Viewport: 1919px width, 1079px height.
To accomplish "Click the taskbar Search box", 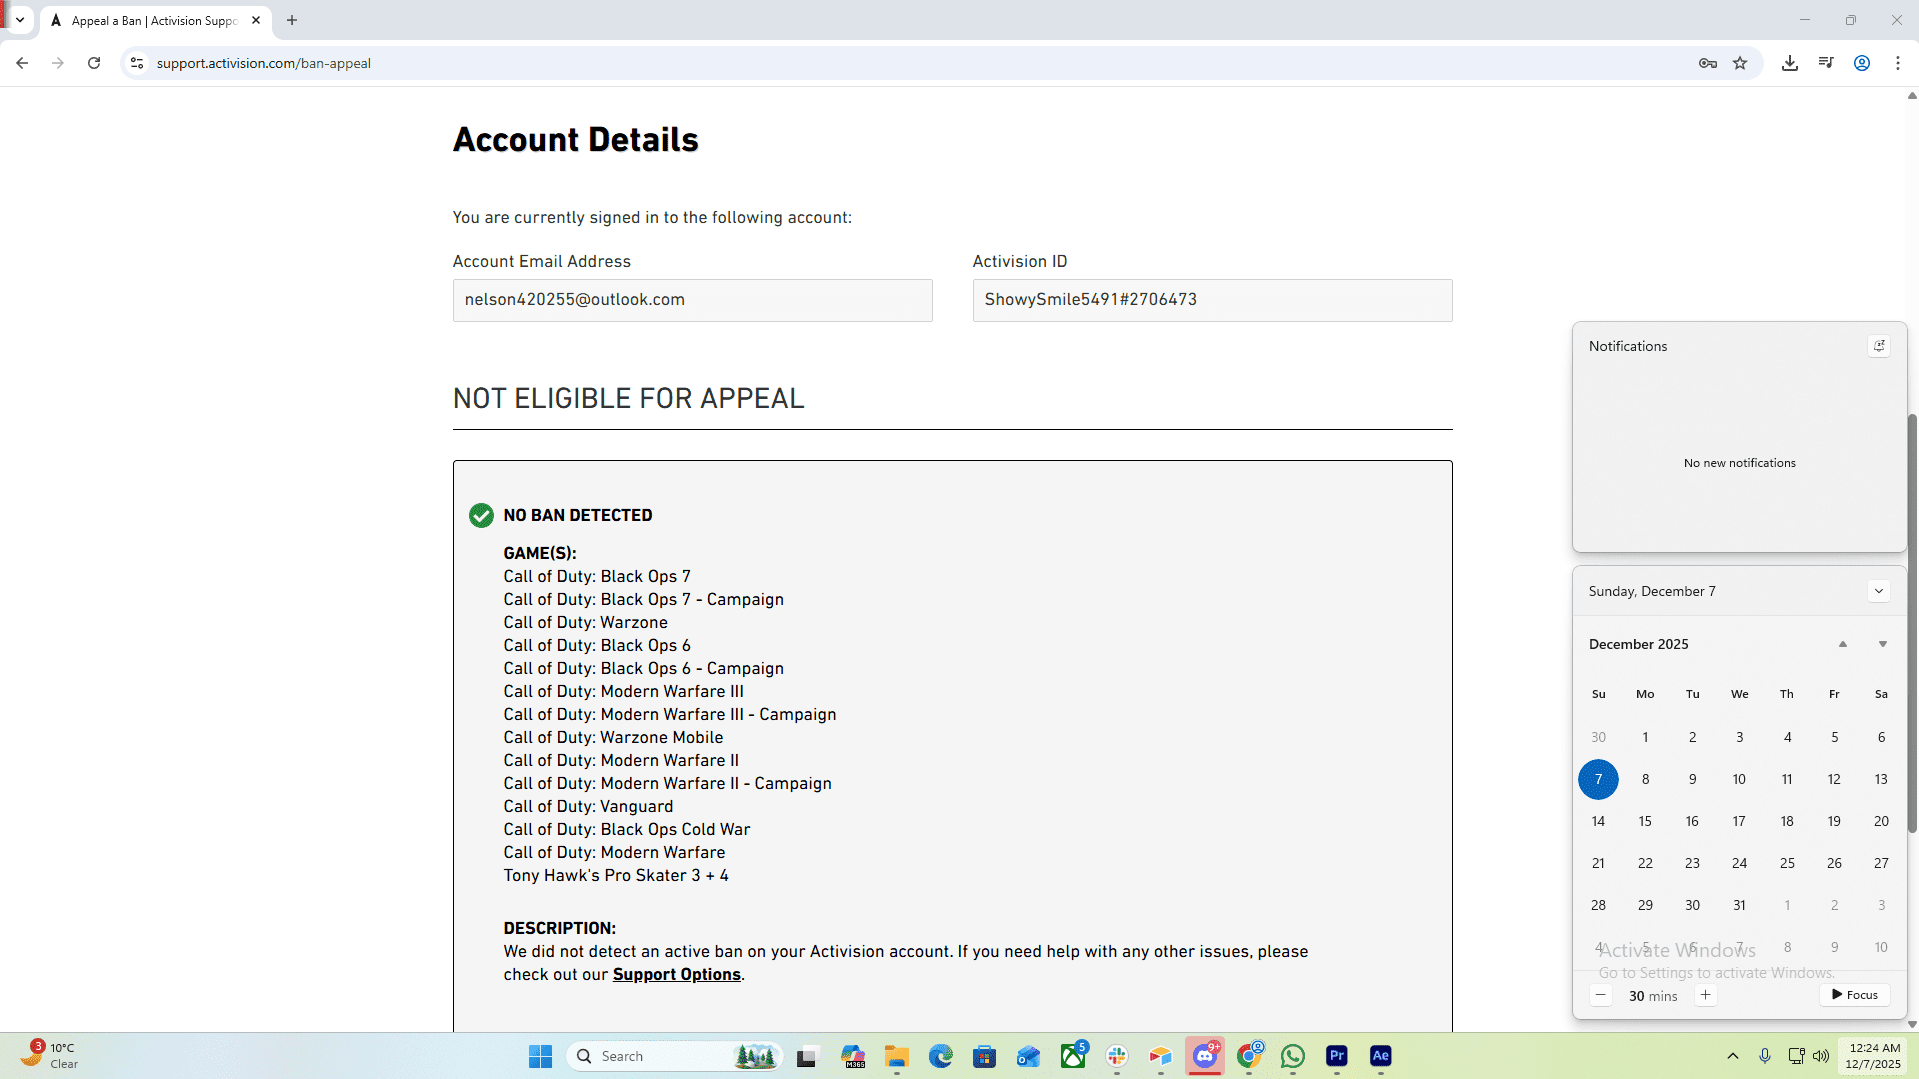I will click(x=675, y=1056).
